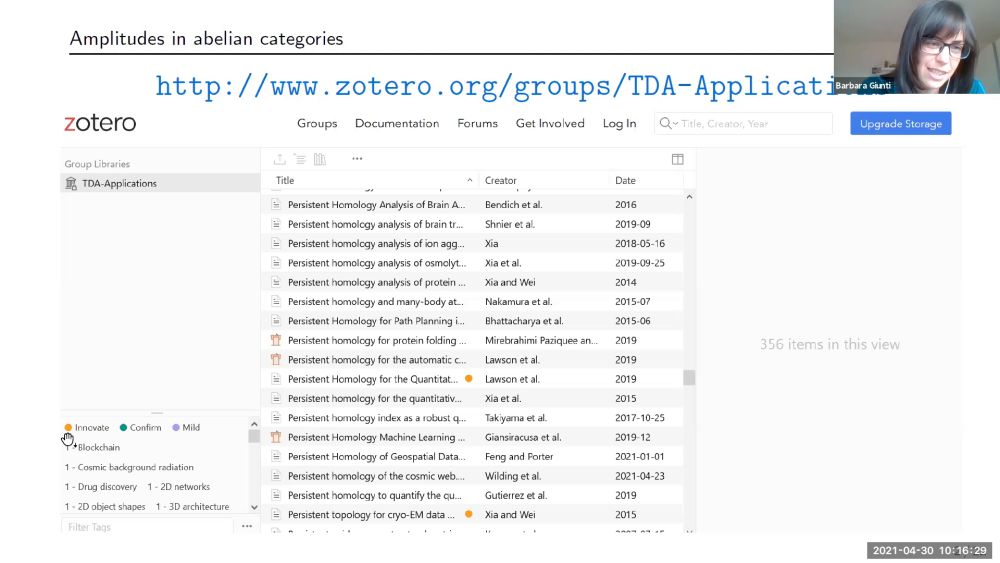The height and width of the screenshot is (563, 1000).
Task: Open the three-dots more menu above item list
Action: point(357,159)
